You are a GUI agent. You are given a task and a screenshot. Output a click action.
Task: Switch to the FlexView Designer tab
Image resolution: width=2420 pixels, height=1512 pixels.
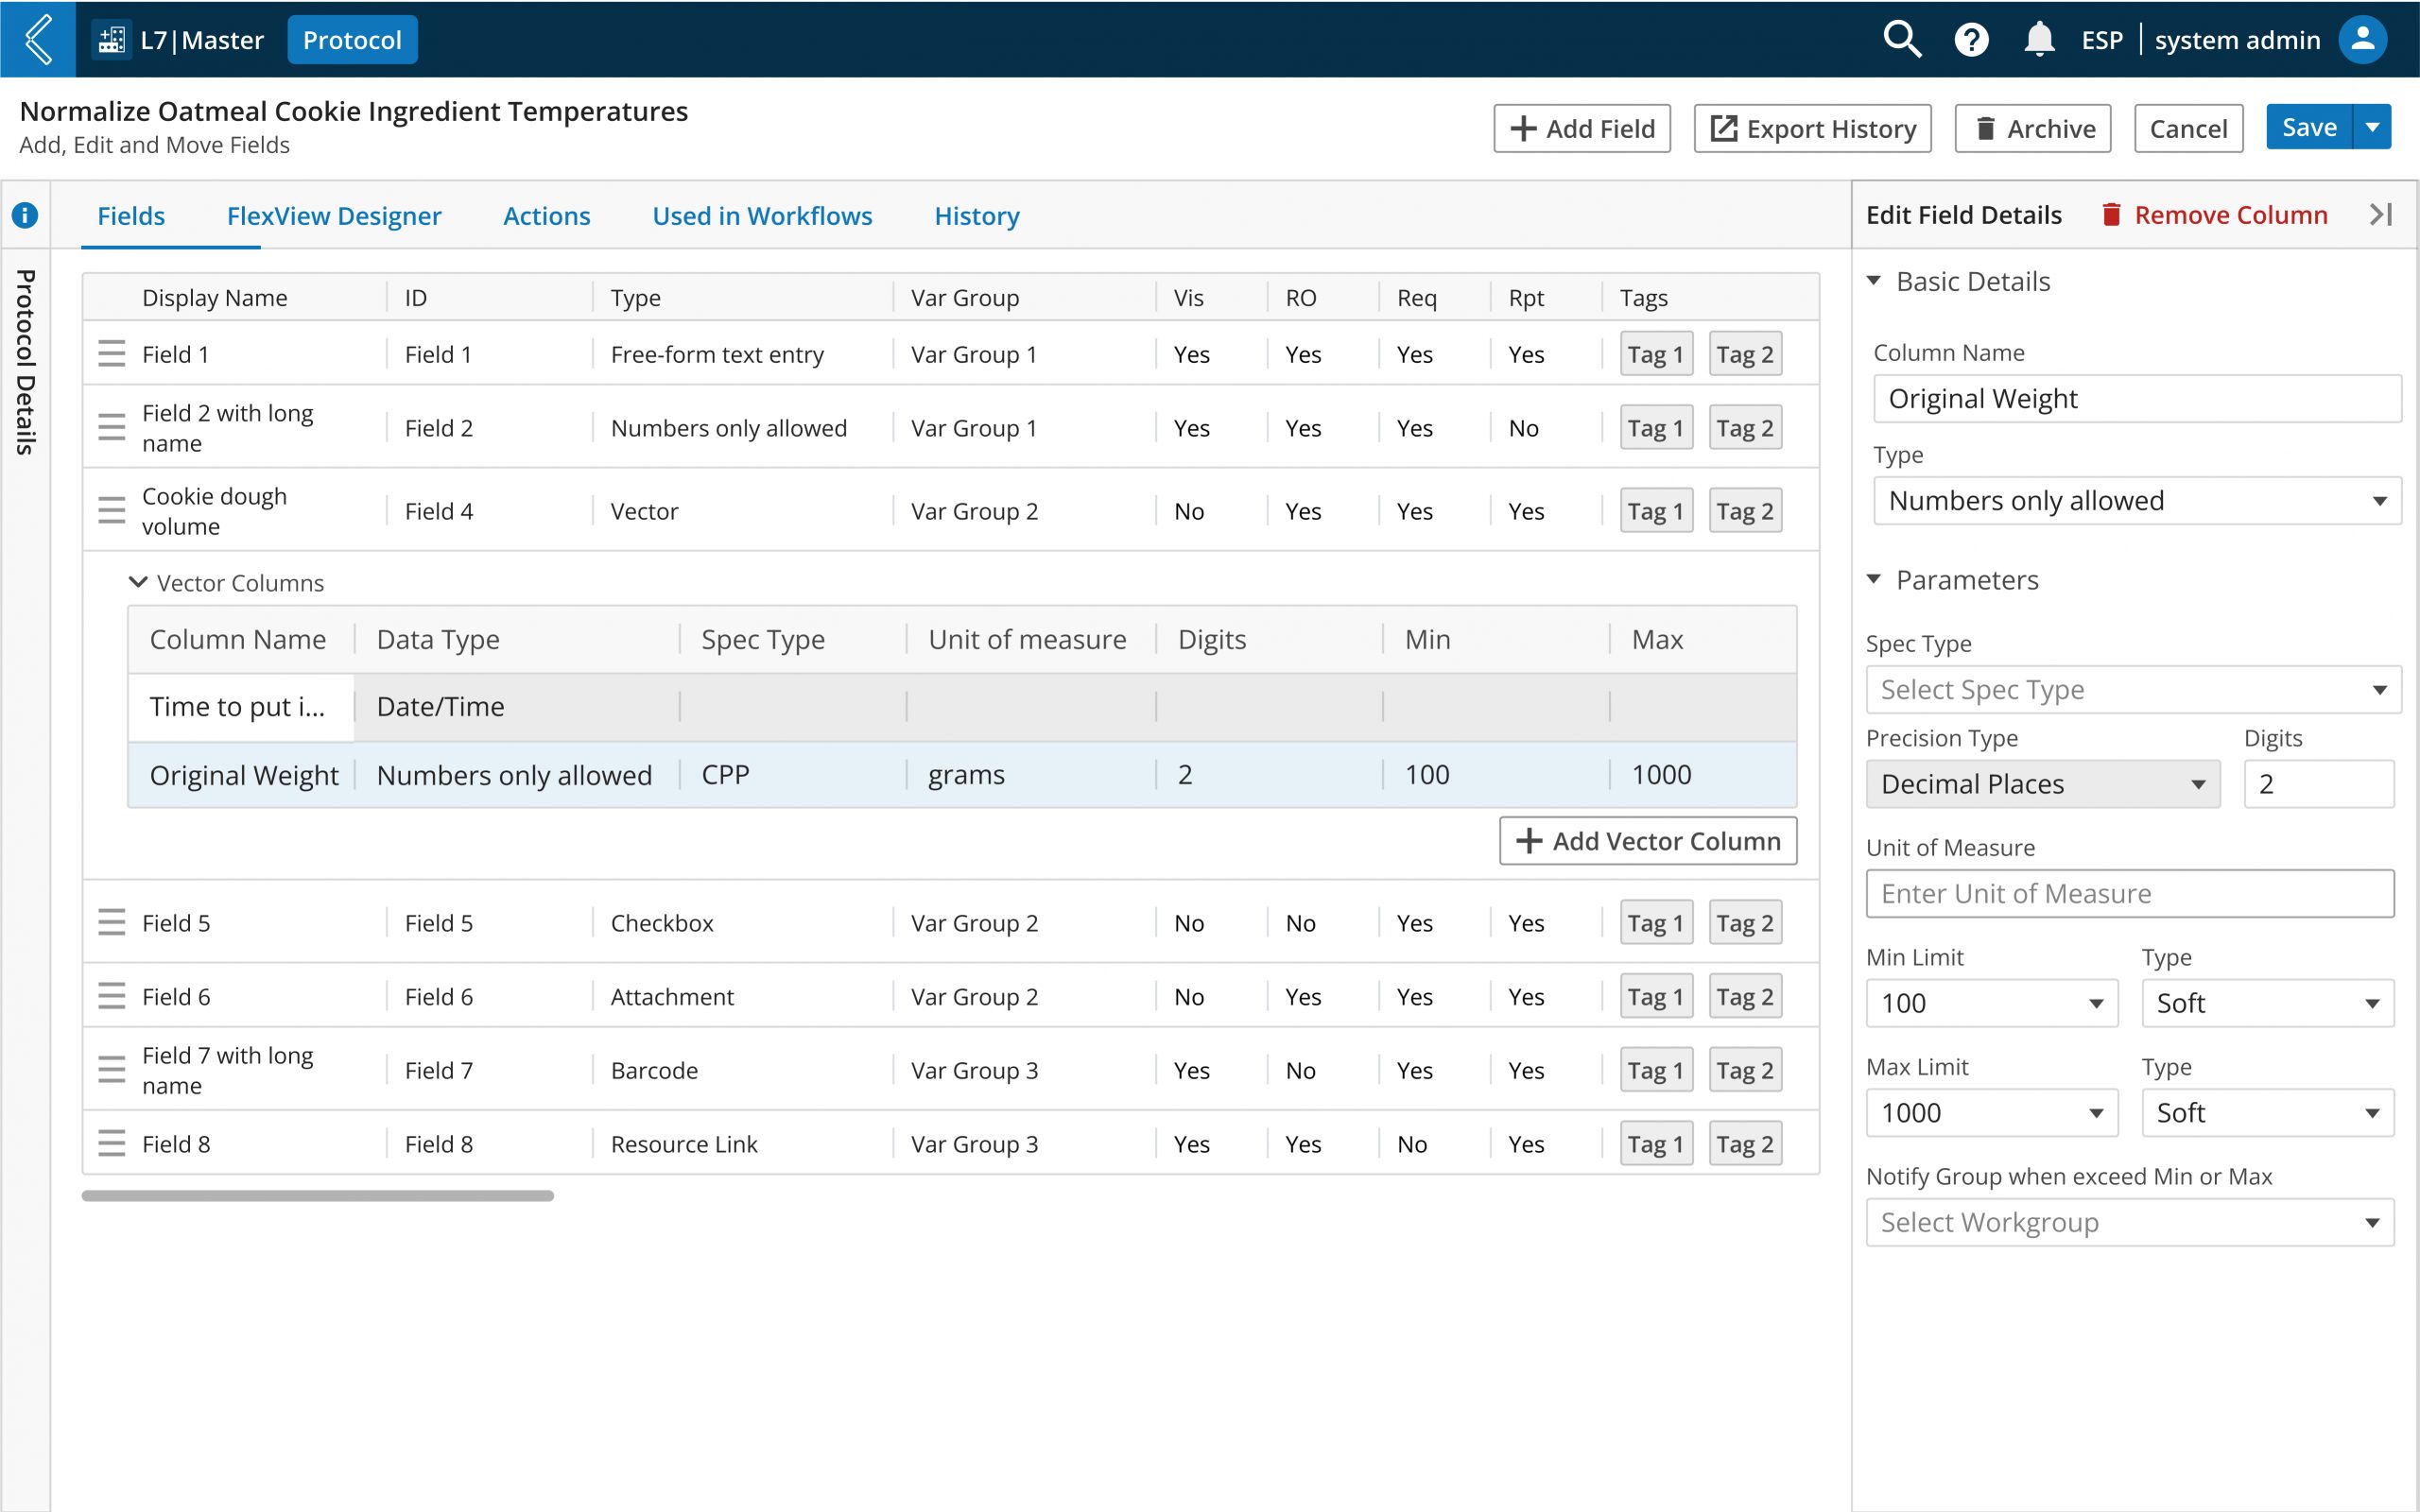point(334,216)
